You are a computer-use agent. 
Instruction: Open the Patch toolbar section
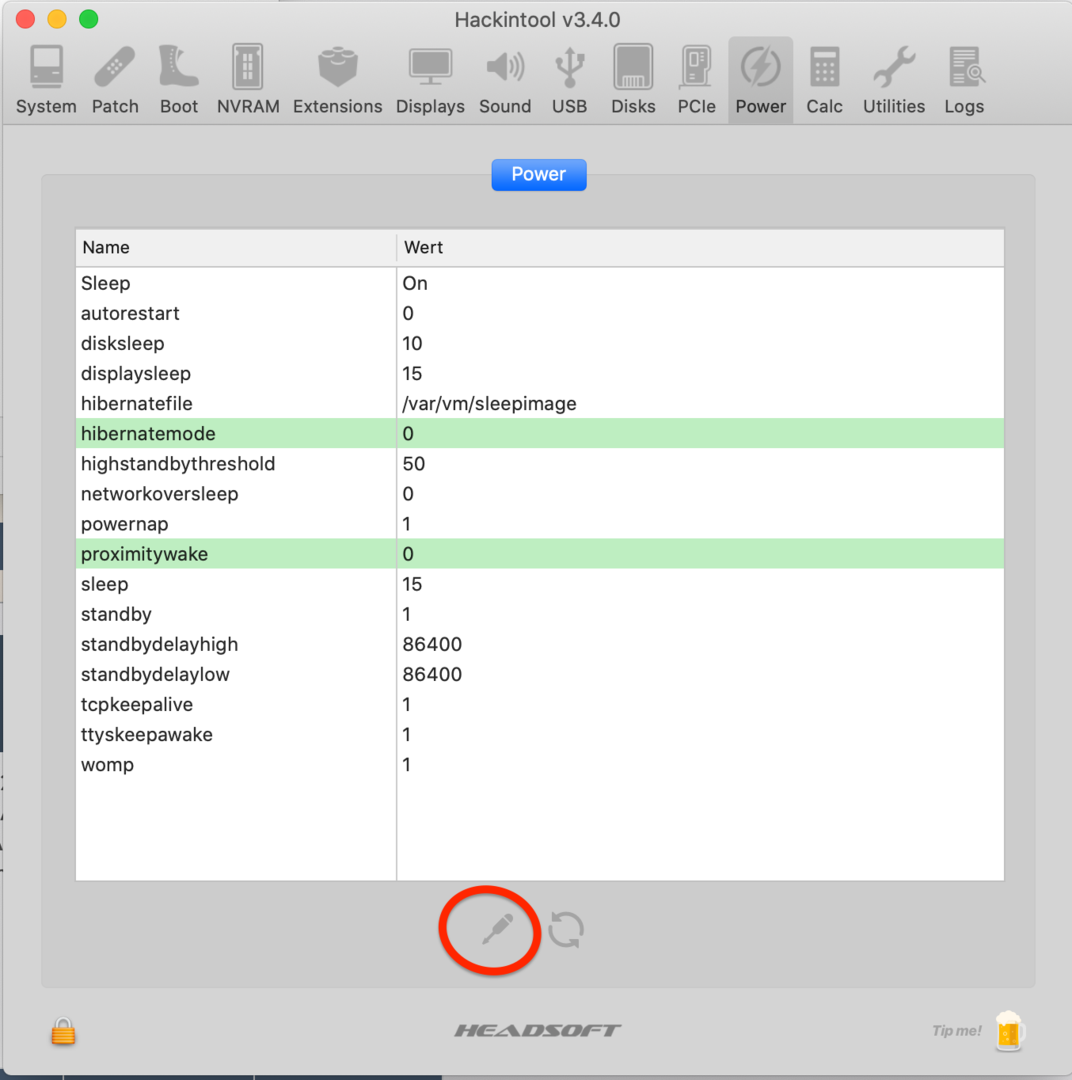coord(115,81)
